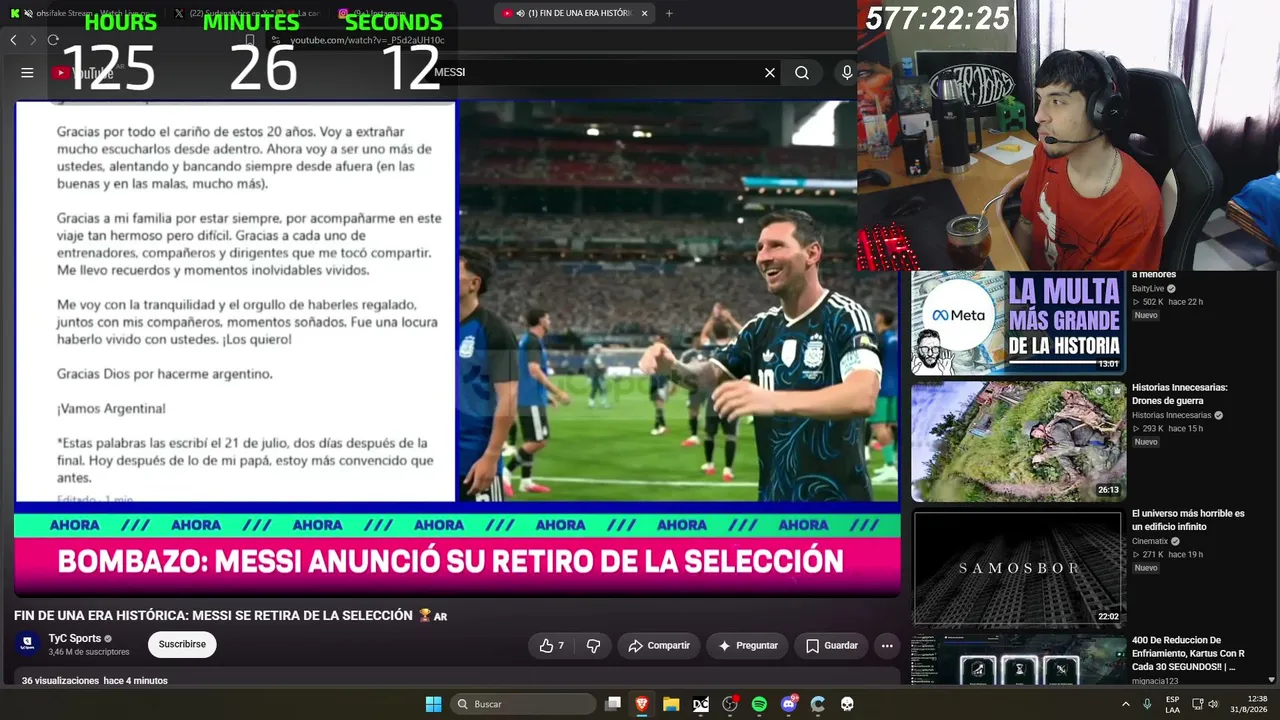Screen dimensions: 1280x720
Task: Open Brave browser from the taskbar
Action: (x=642, y=704)
